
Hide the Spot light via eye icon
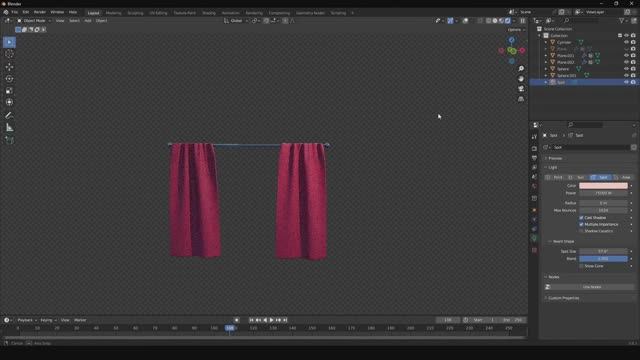(627, 82)
